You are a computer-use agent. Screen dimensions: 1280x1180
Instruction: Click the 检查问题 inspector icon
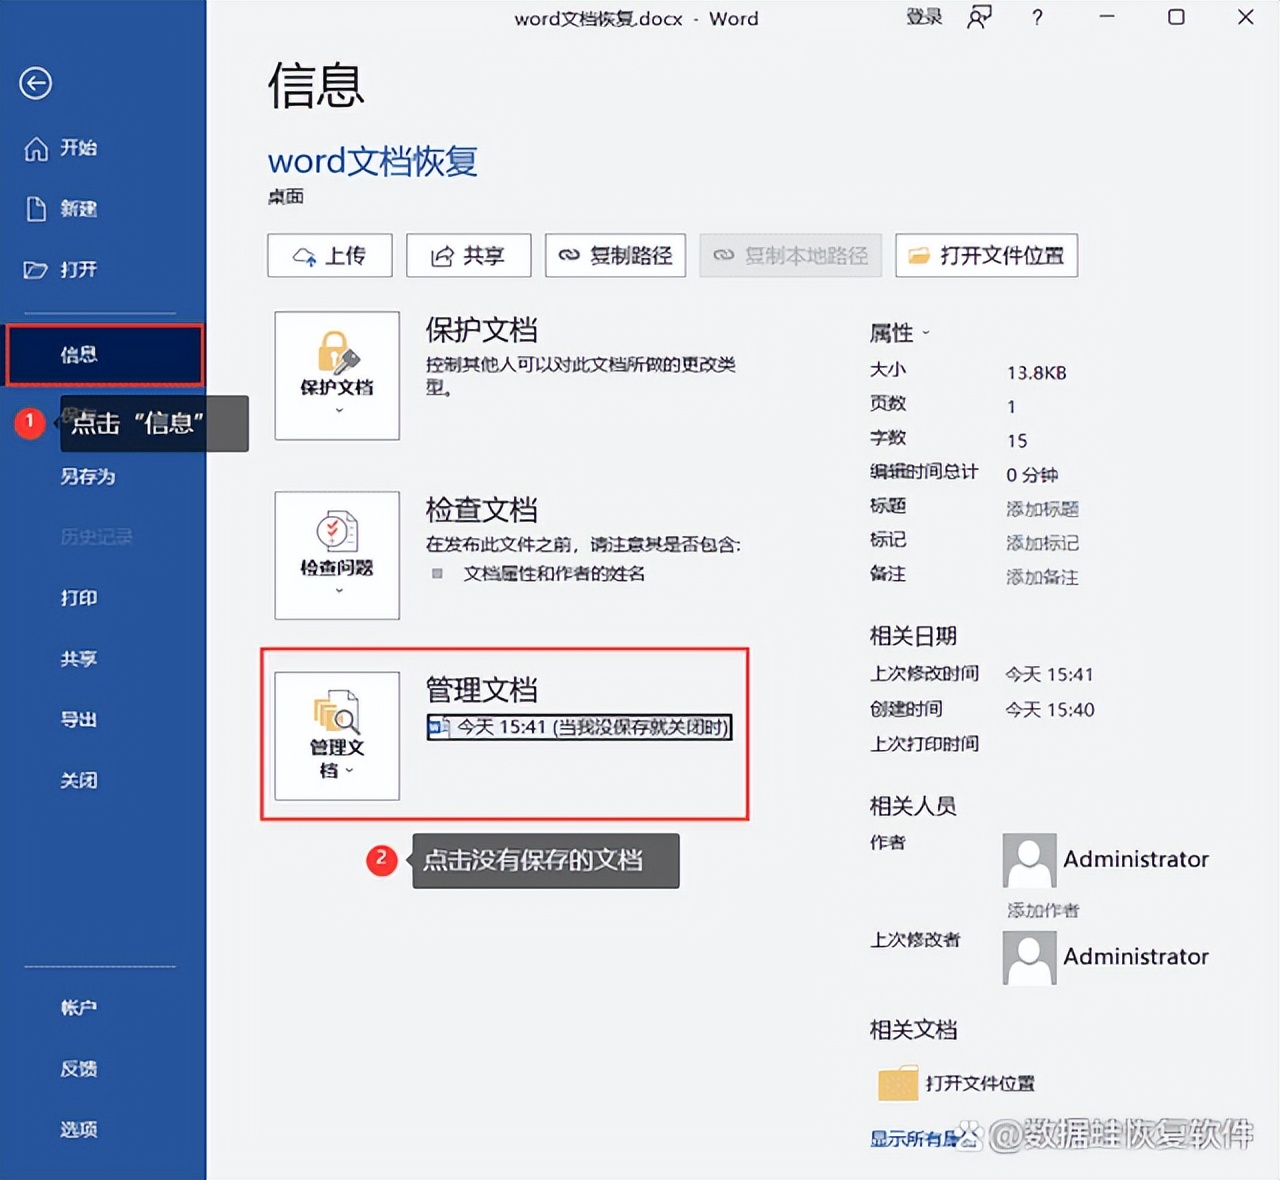click(336, 530)
